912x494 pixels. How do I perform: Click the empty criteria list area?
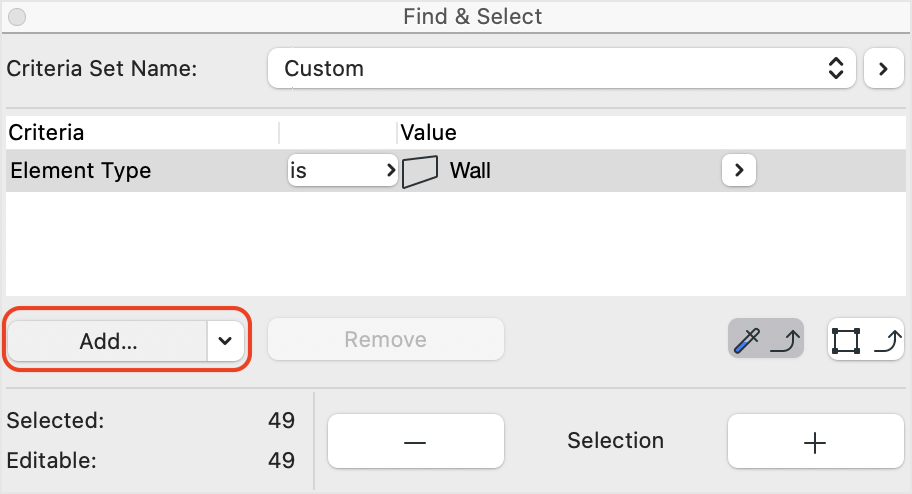455,243
